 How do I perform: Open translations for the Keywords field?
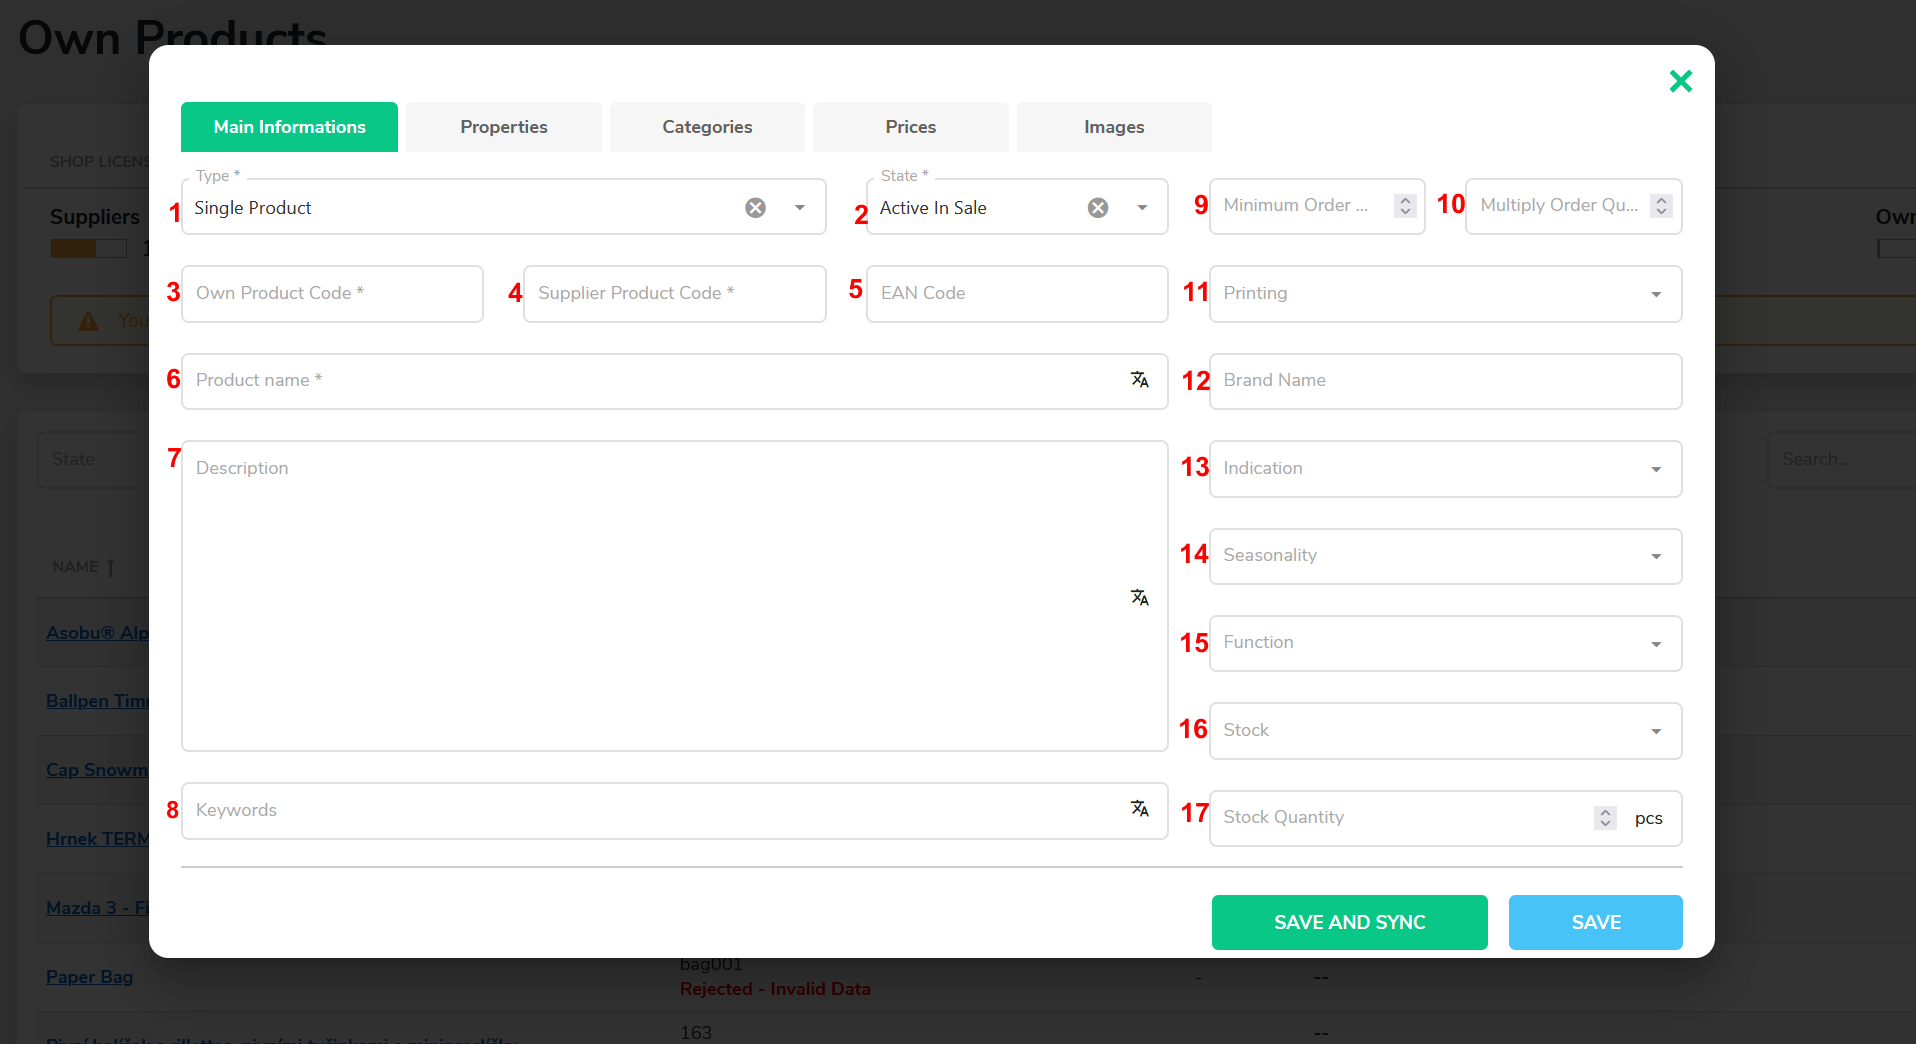(x=1139, y=810)
